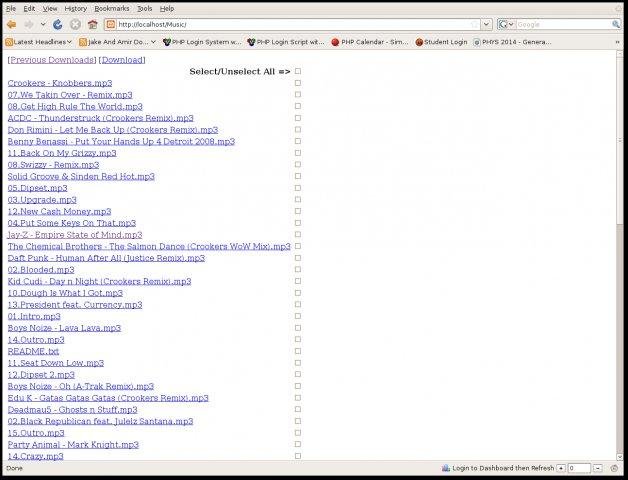Viewport: 628px width, 480px height.
Task: Click the PHP Calendar bookmark icon
Action: 335,42
